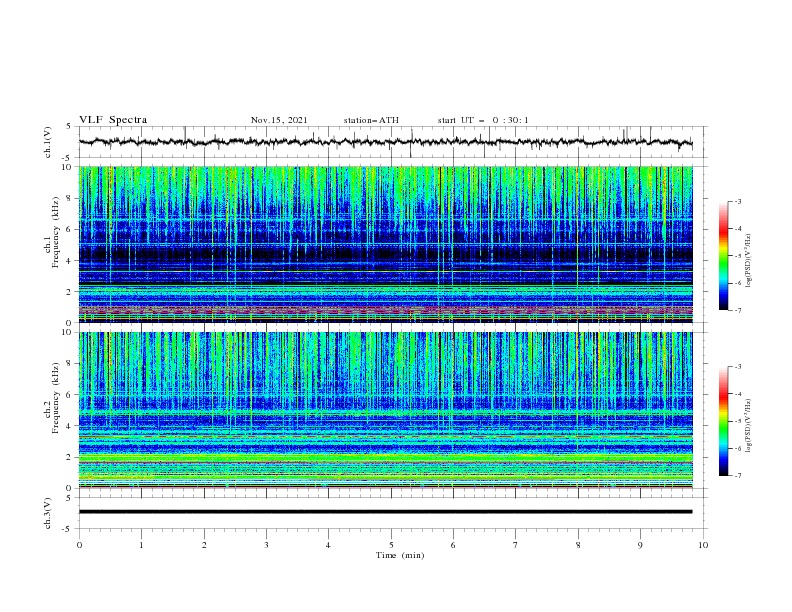Screen dimensions: 792x612
Task: Click the log(PSD) label beside ch.1 color bar
Action: (749, 260)
